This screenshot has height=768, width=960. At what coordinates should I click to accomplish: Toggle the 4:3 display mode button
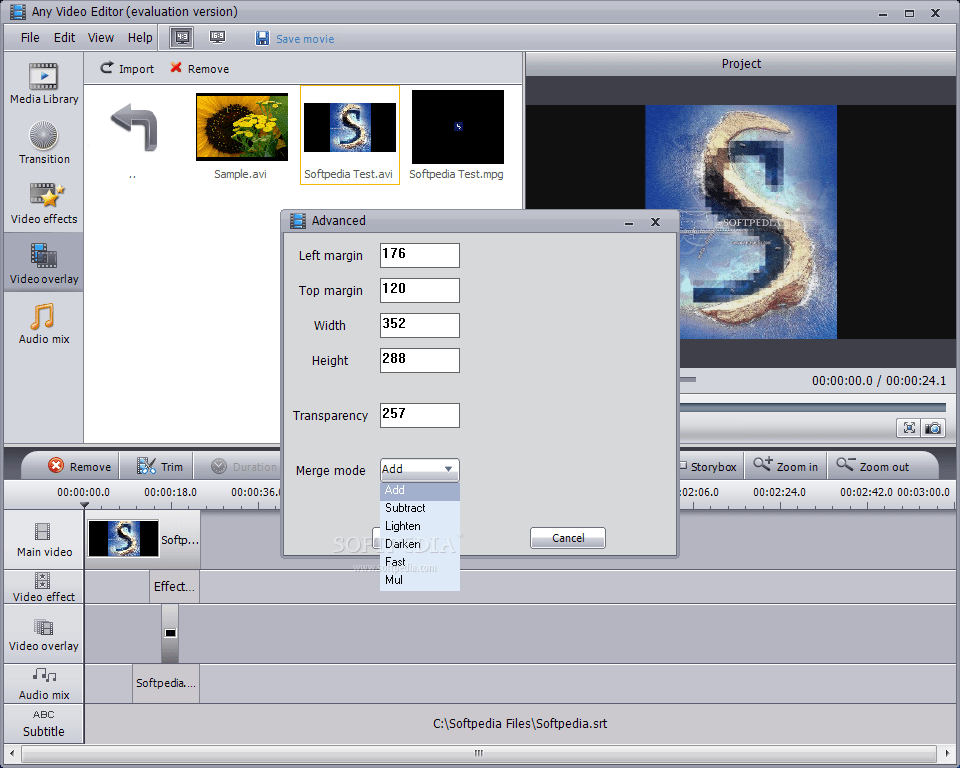coord(182,37)
